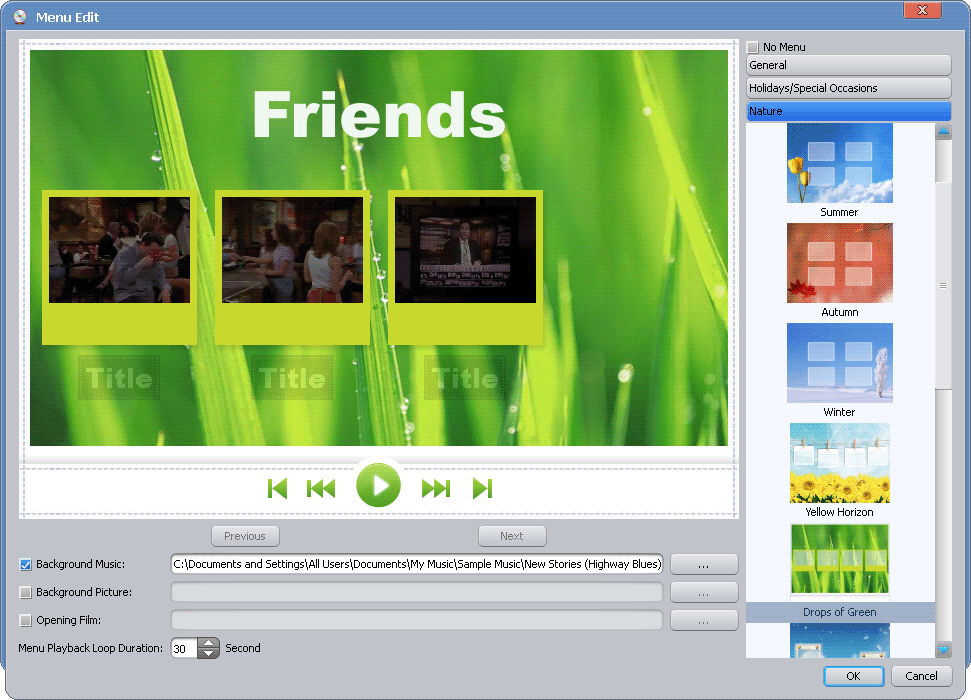The height and width of the screenshot is (700, 971).
Task: Browse for a background picture file
Action: (704, 593)
